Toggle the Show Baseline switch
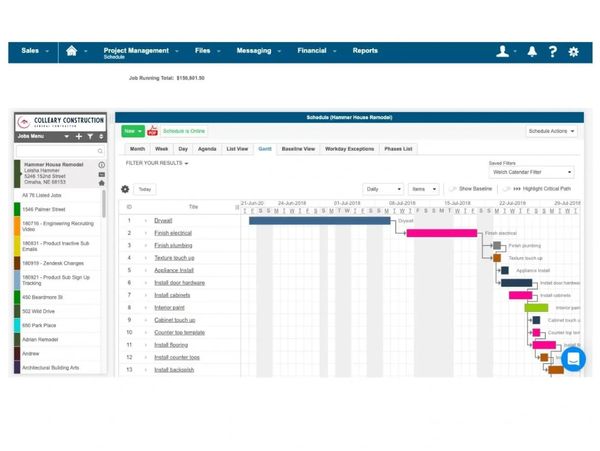Viewport: 600px width, 451px height. (453, 189)
